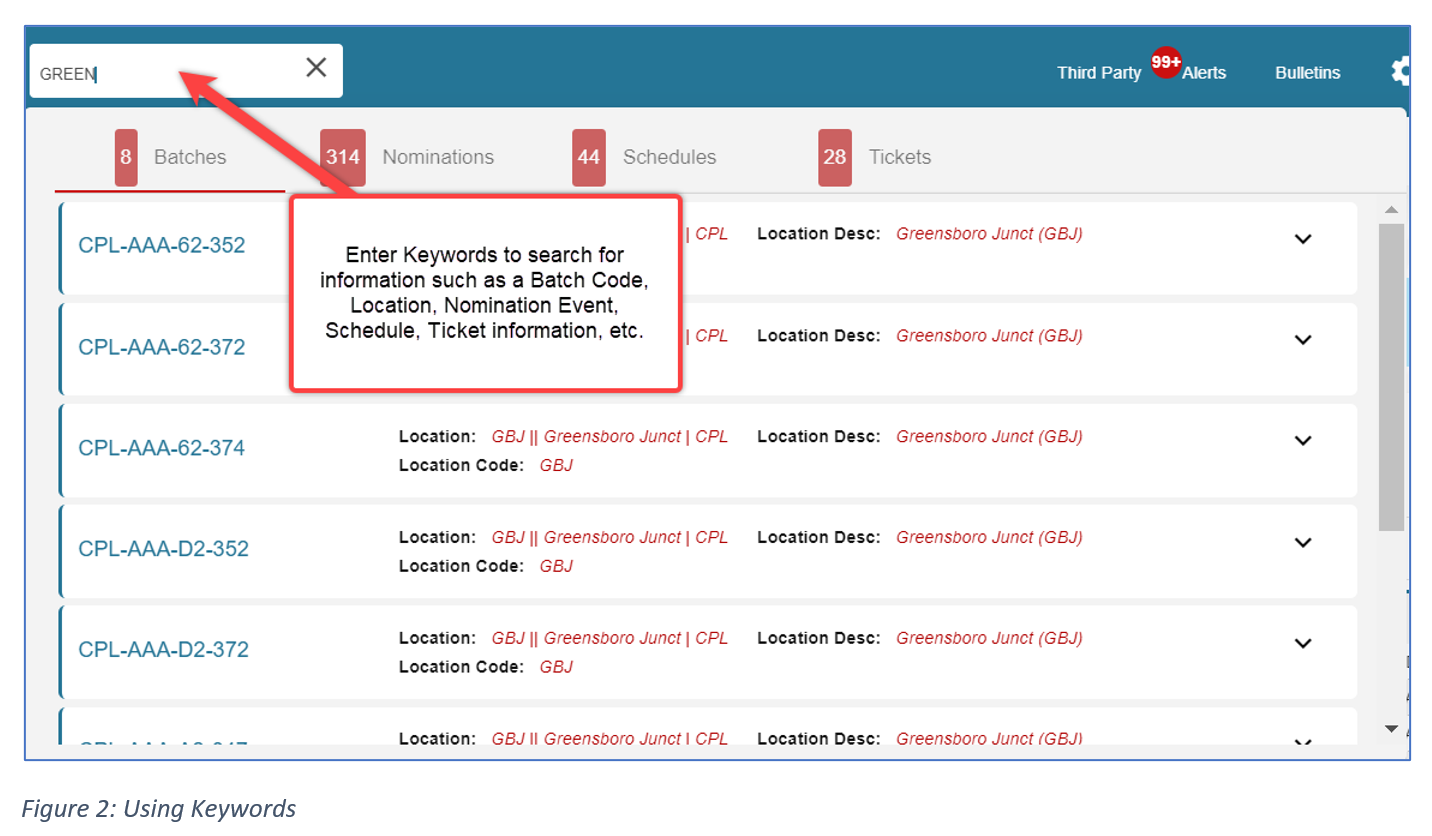Click the 8 batches count badge
The image size is (1432, 836).
(x=126, y=157)
